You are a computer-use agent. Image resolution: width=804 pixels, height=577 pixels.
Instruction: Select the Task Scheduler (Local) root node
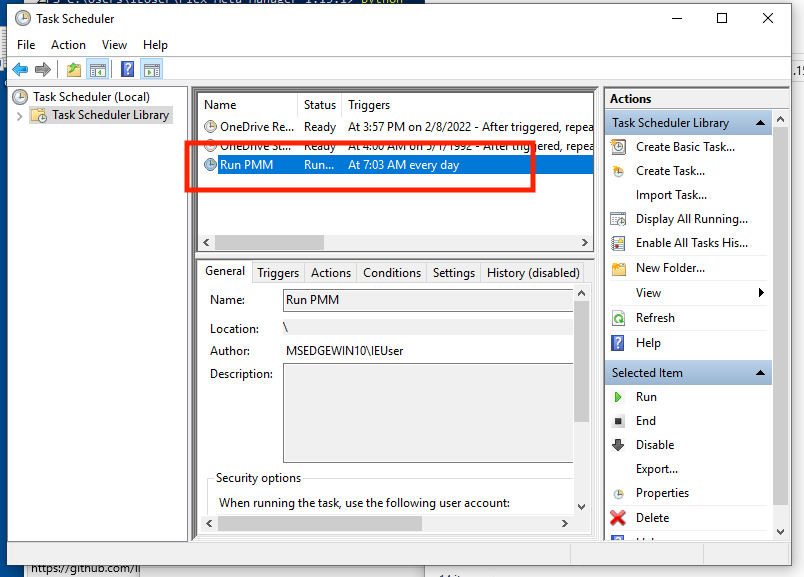91,97
